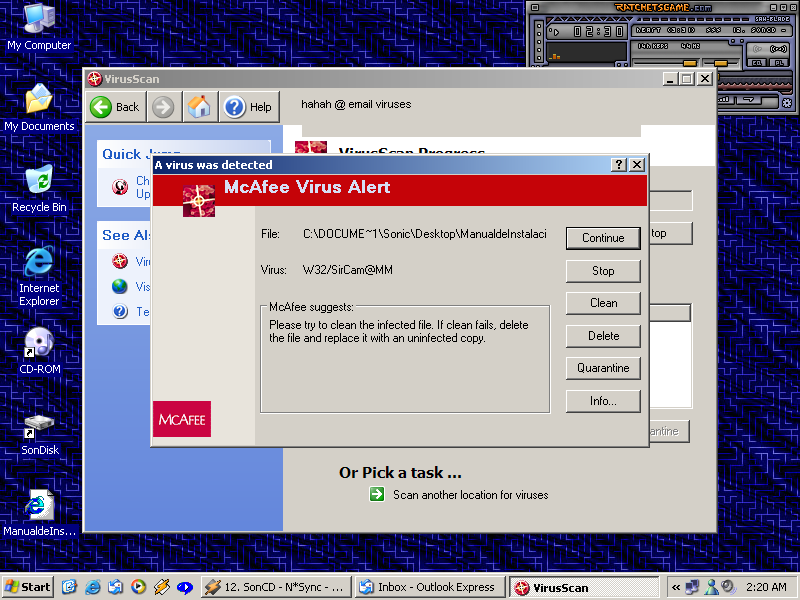Toggle the Winamp PL playlist button
Screen dimensions: 800x600
[x=781, y=63]
